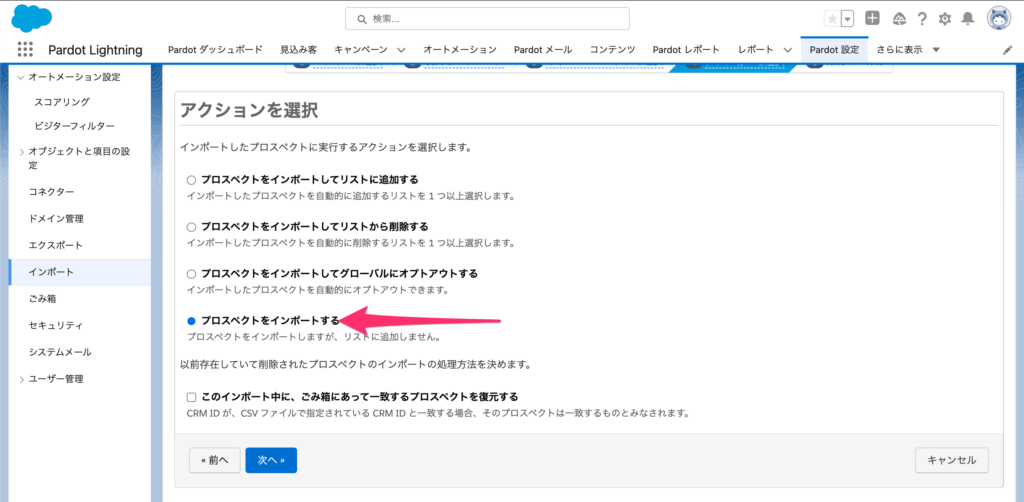The height and width of the screenshot is (502, 1024).
Task: Open スコアリング in the sidebar
Action: 62,102
